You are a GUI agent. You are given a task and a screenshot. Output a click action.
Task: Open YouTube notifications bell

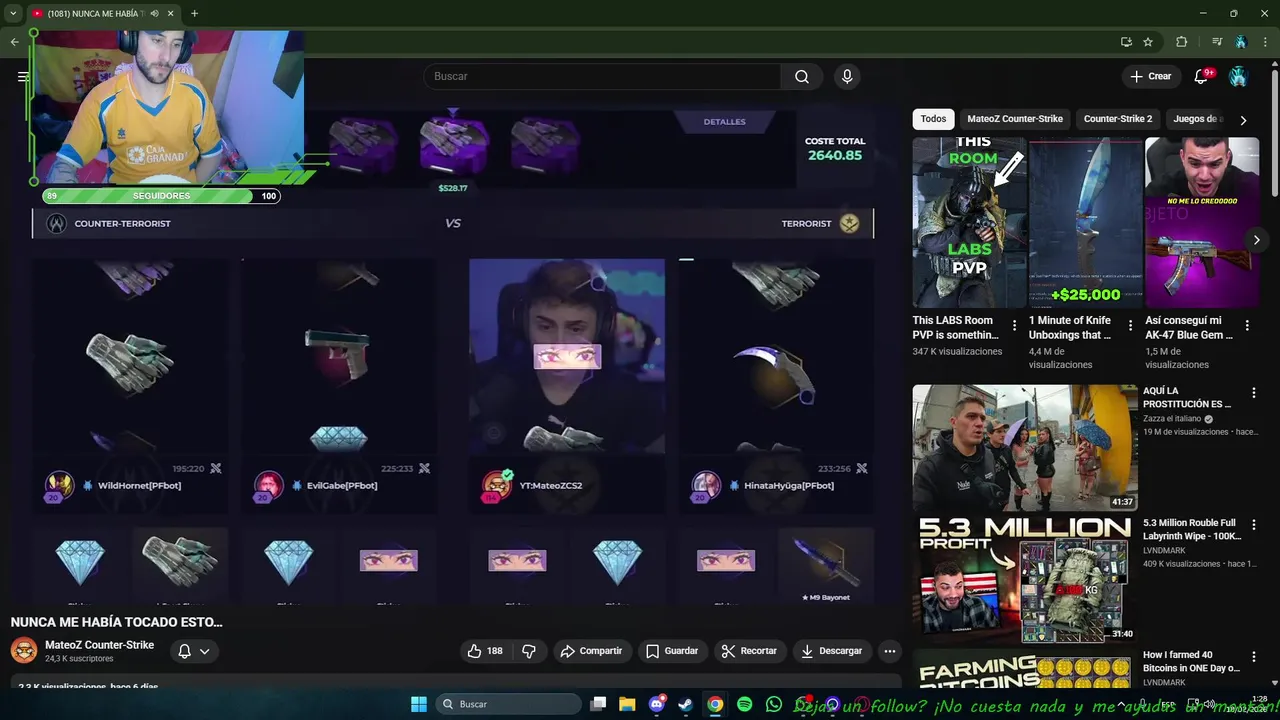click(1202, 76)
